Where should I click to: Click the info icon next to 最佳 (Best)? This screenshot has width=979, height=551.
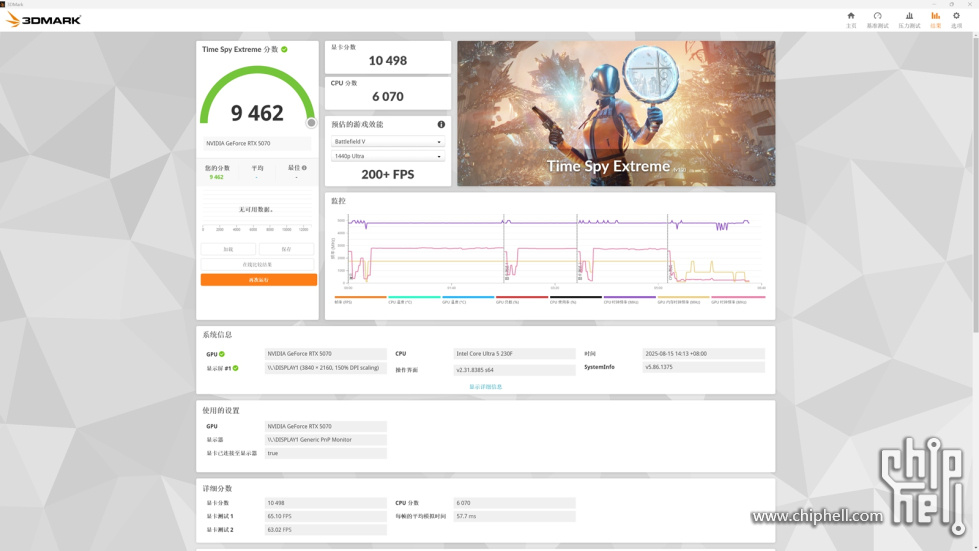304,168
